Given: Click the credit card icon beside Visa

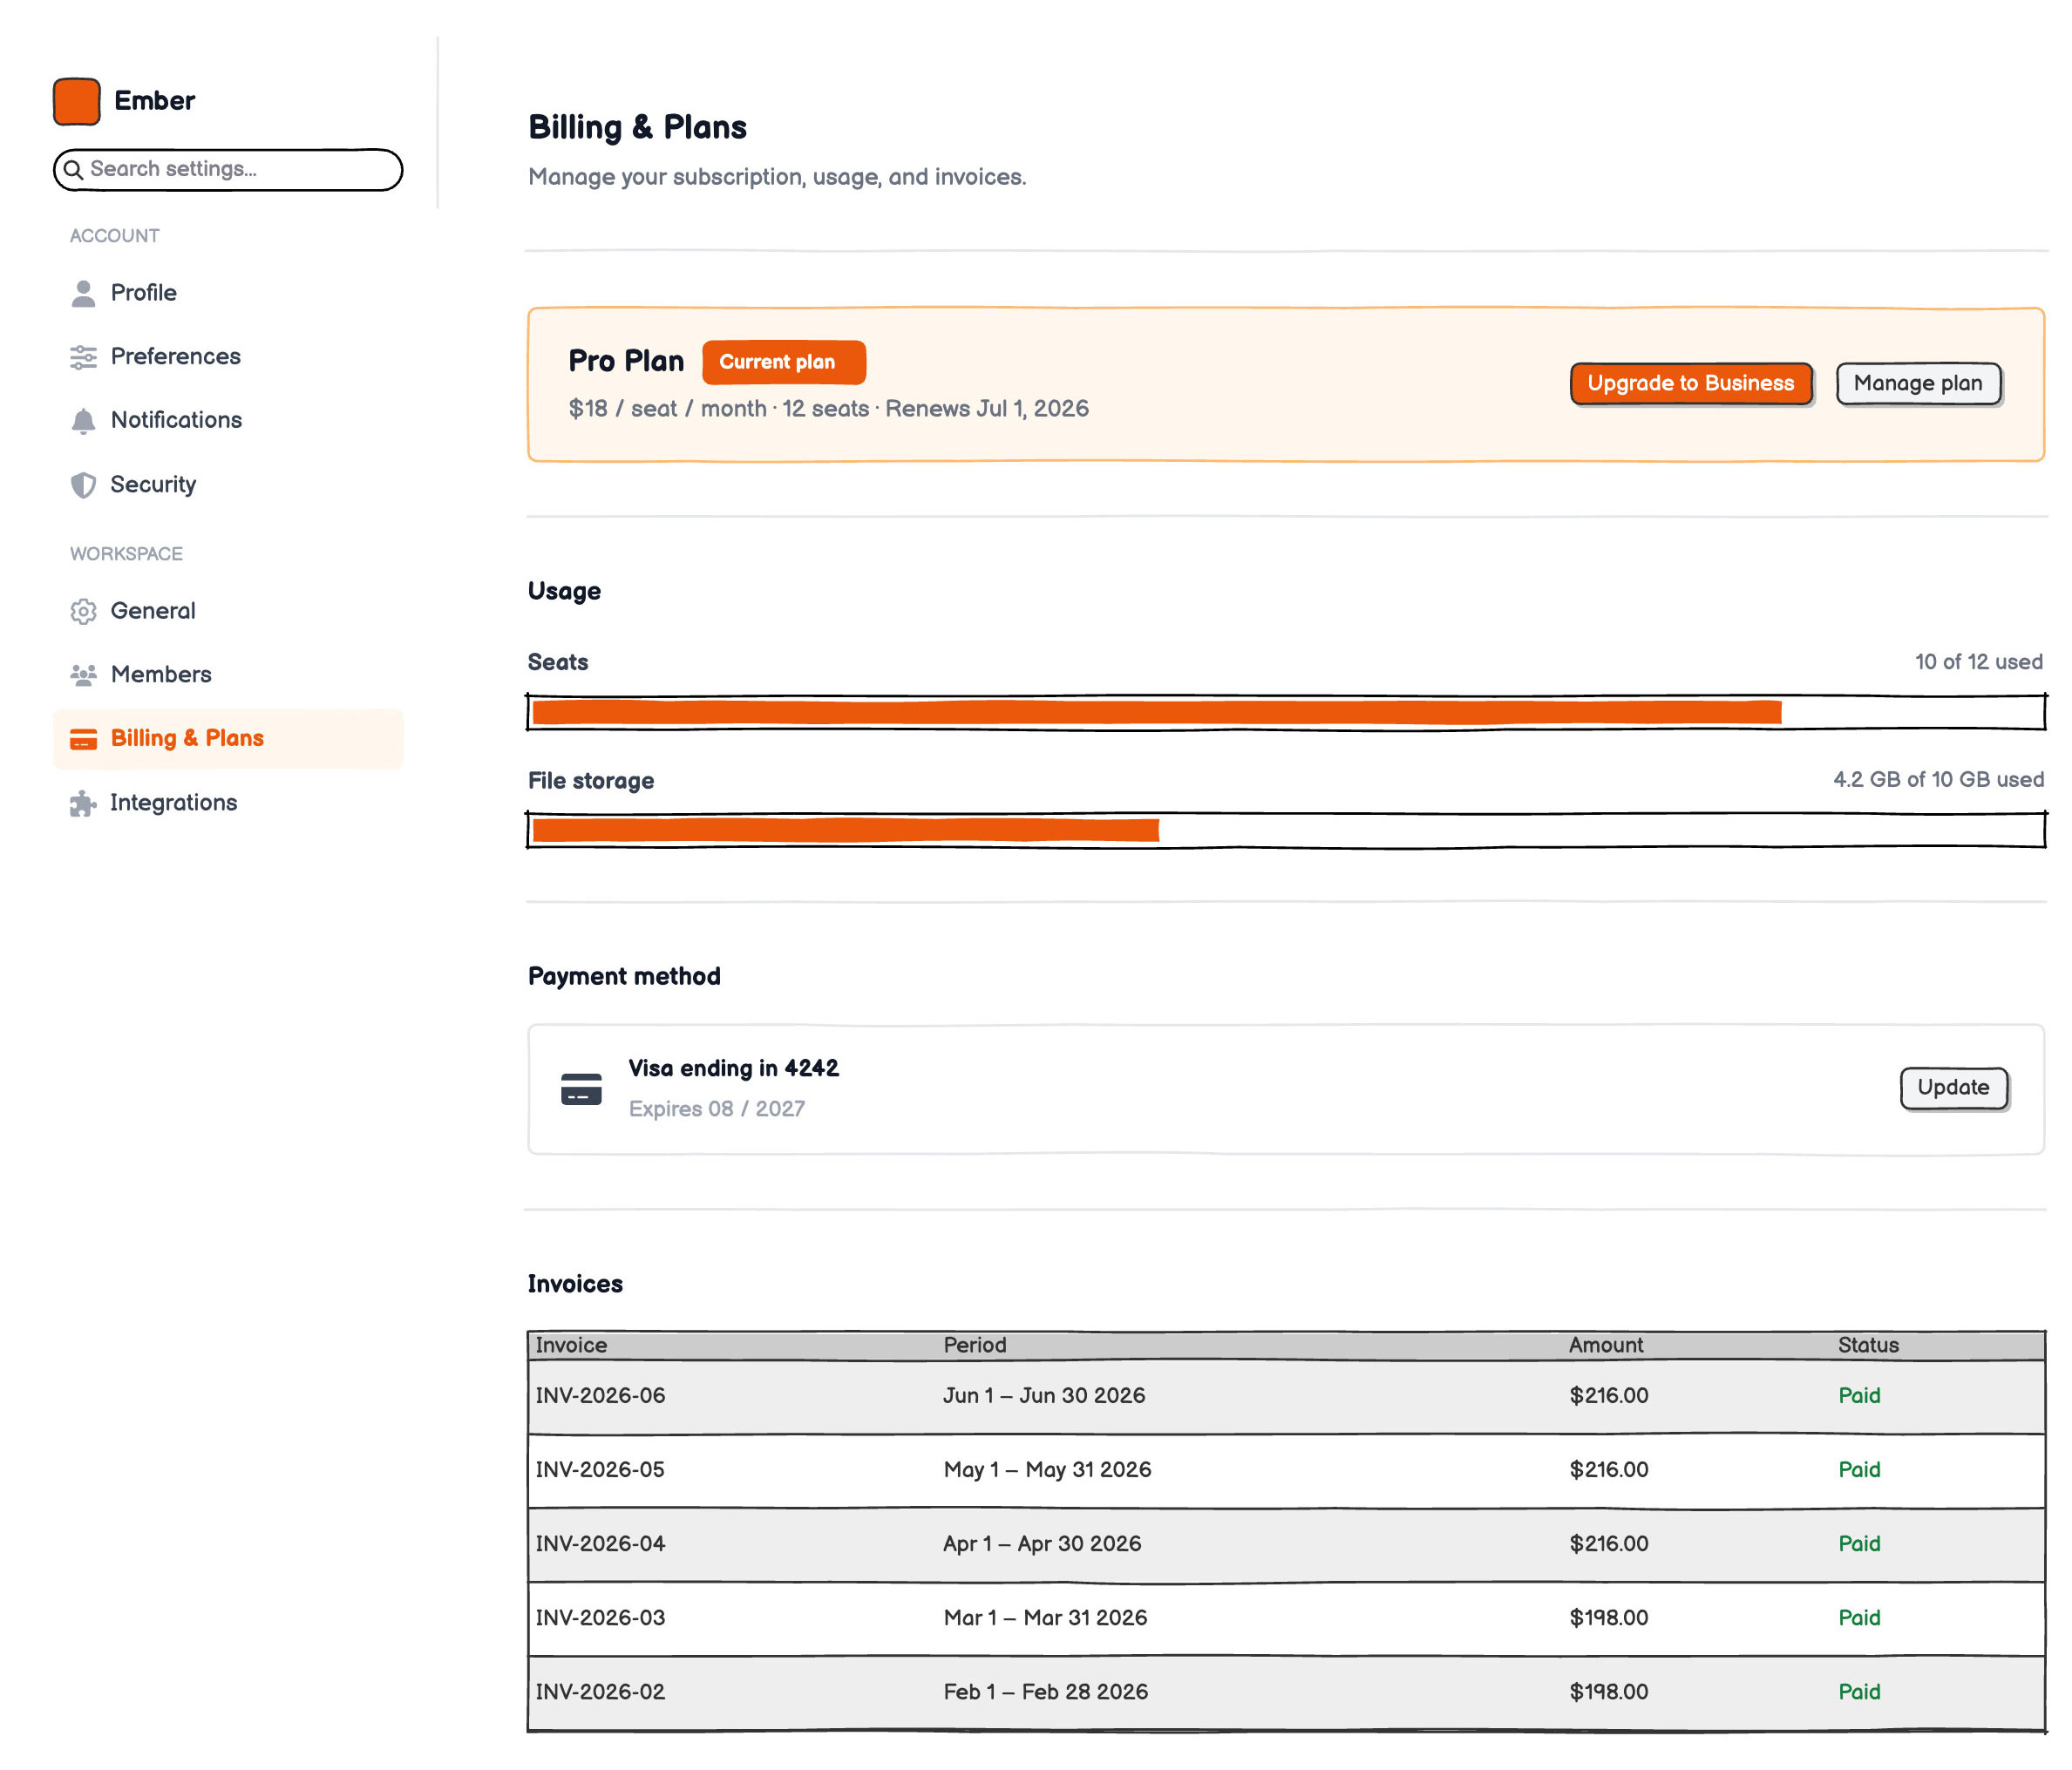Looking at the screenshot, I should click(x=581, y=1089).
